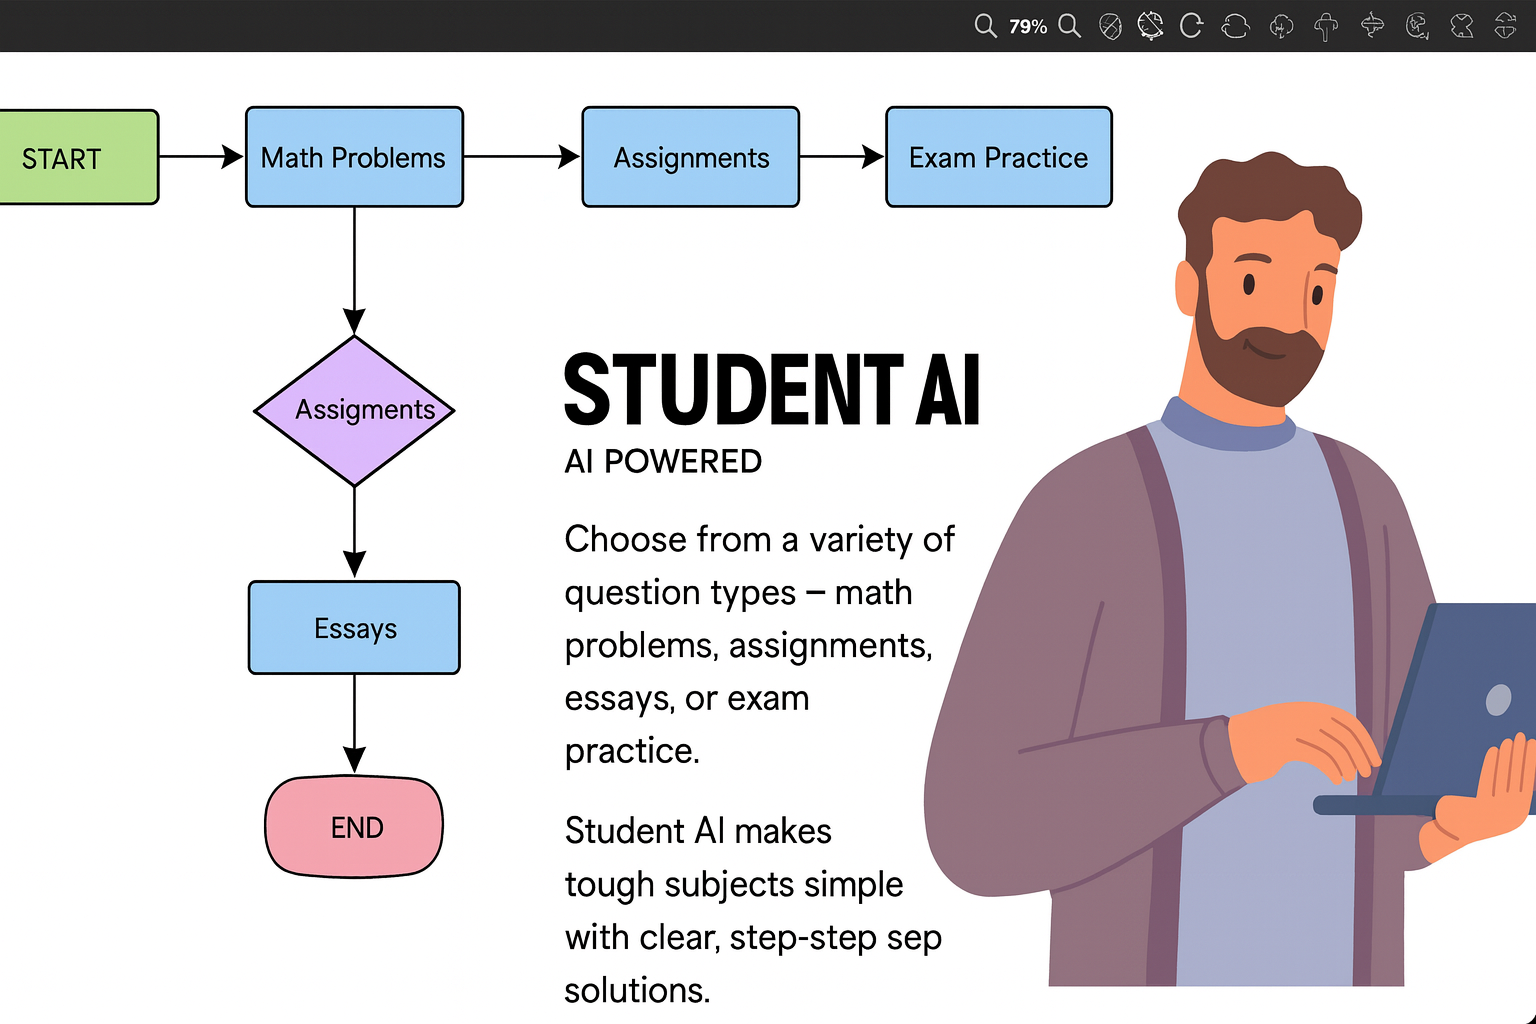Screen dimensions: 1536x1024
Task: Select the green START box
Action: (x=76, y=158)
